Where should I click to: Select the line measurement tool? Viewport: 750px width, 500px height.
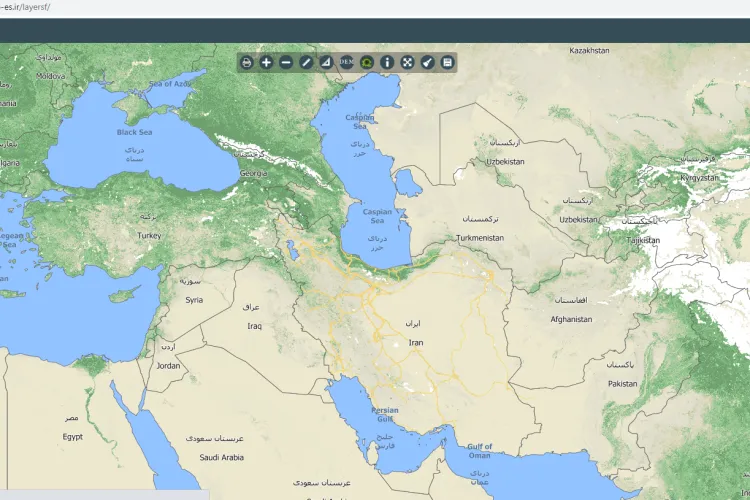pyautogui.click(x=307, y=62)
